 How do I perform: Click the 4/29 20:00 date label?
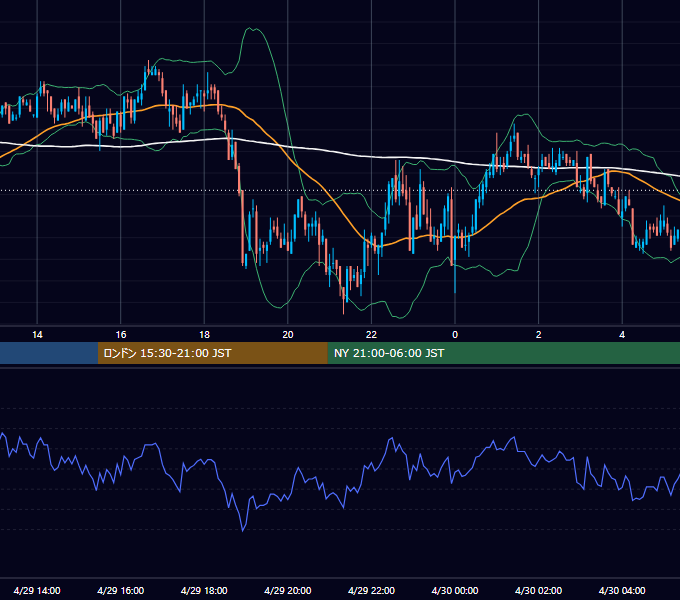[x=288, y=590]
